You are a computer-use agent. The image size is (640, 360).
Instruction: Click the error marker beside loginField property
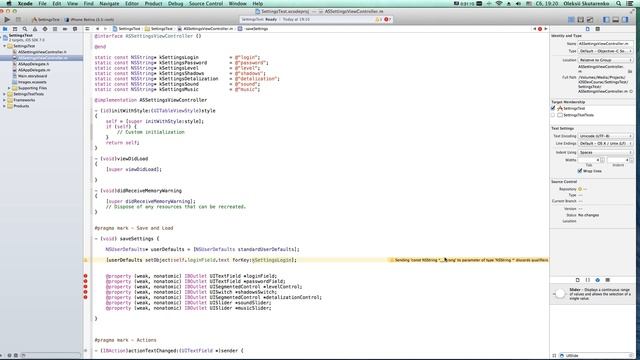tap(86, 276)
